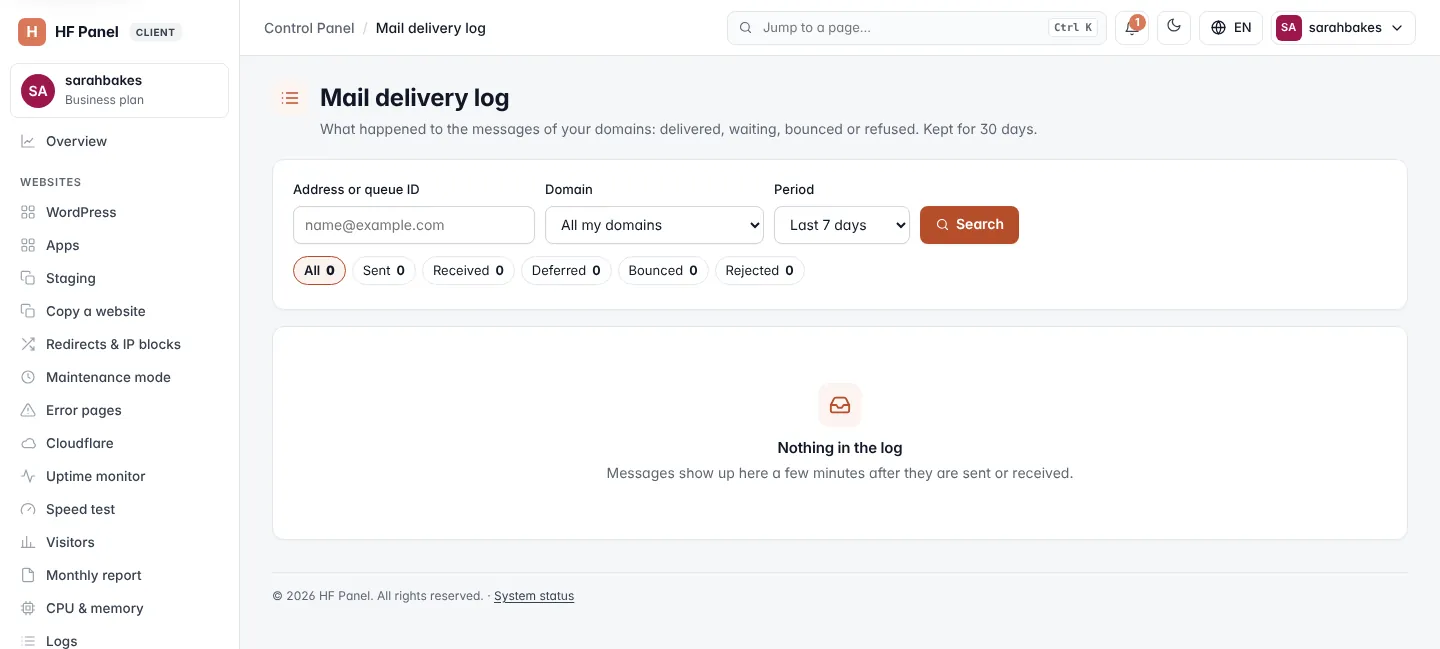Viewport: 1440px width, 649px height.
Task: Click the Cloudflare cloud icon
Action: point(28,443)
